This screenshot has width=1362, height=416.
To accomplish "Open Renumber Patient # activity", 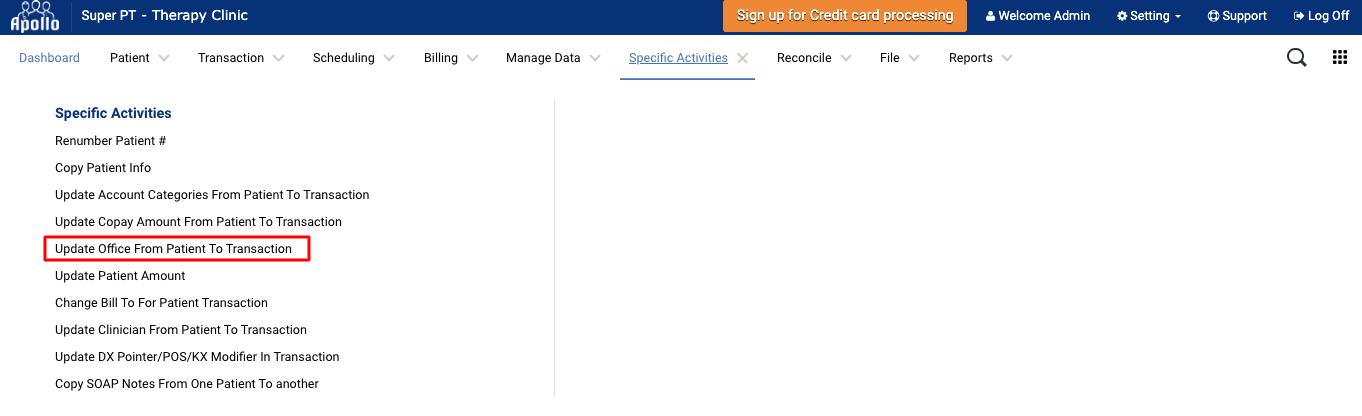I will coord(110,141).
